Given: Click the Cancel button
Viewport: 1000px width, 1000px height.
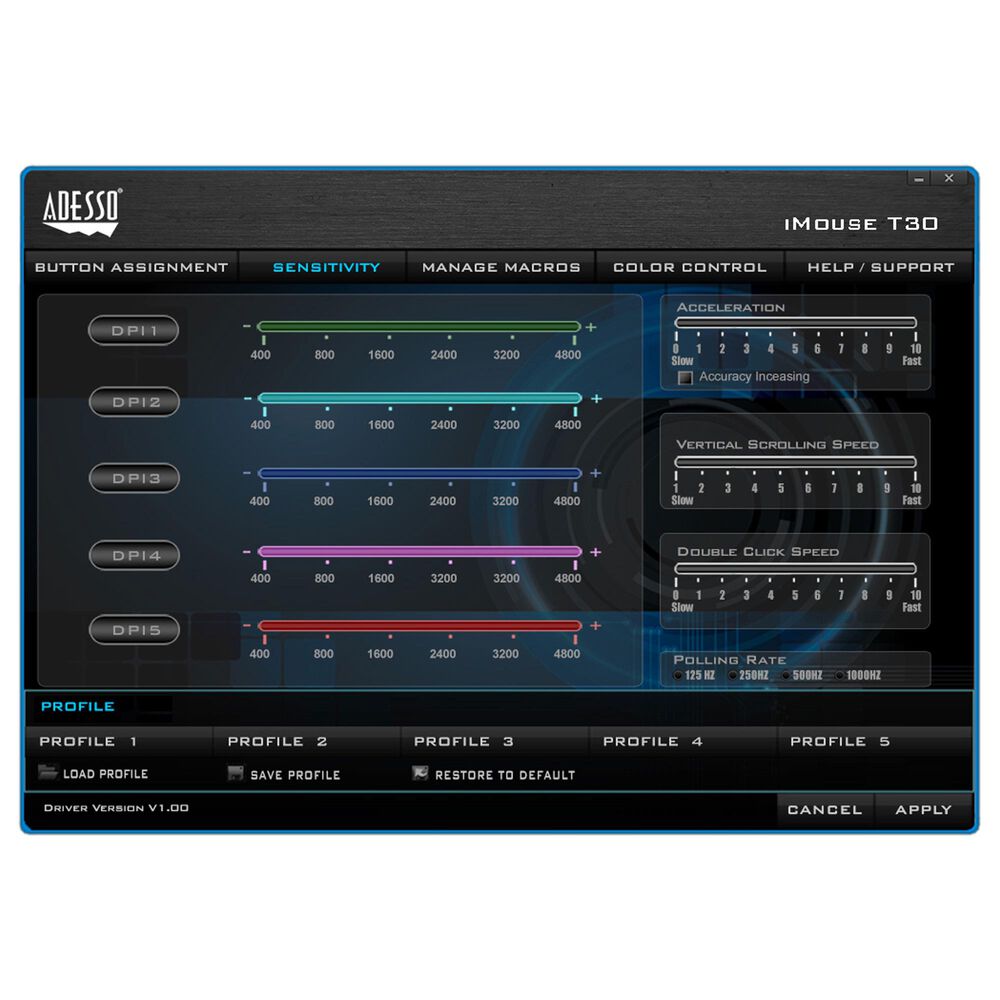Looking at the screenshot, I should (825, 809).
